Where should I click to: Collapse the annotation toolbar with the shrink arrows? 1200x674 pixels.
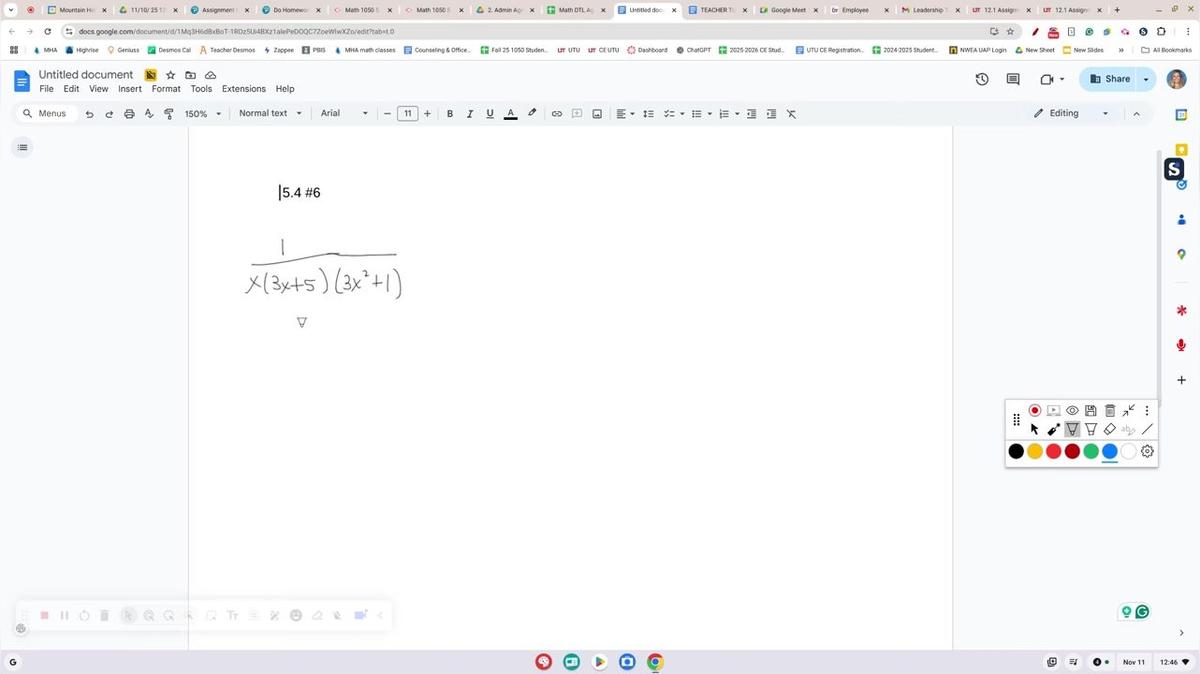point(1128,410)
